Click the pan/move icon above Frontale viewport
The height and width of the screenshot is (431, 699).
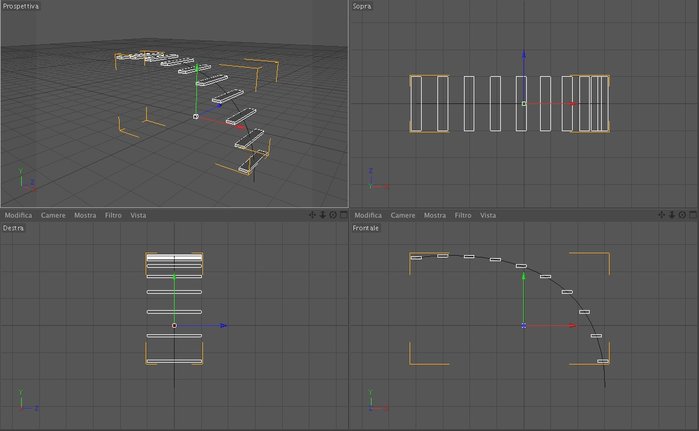[x=662, y=215]
